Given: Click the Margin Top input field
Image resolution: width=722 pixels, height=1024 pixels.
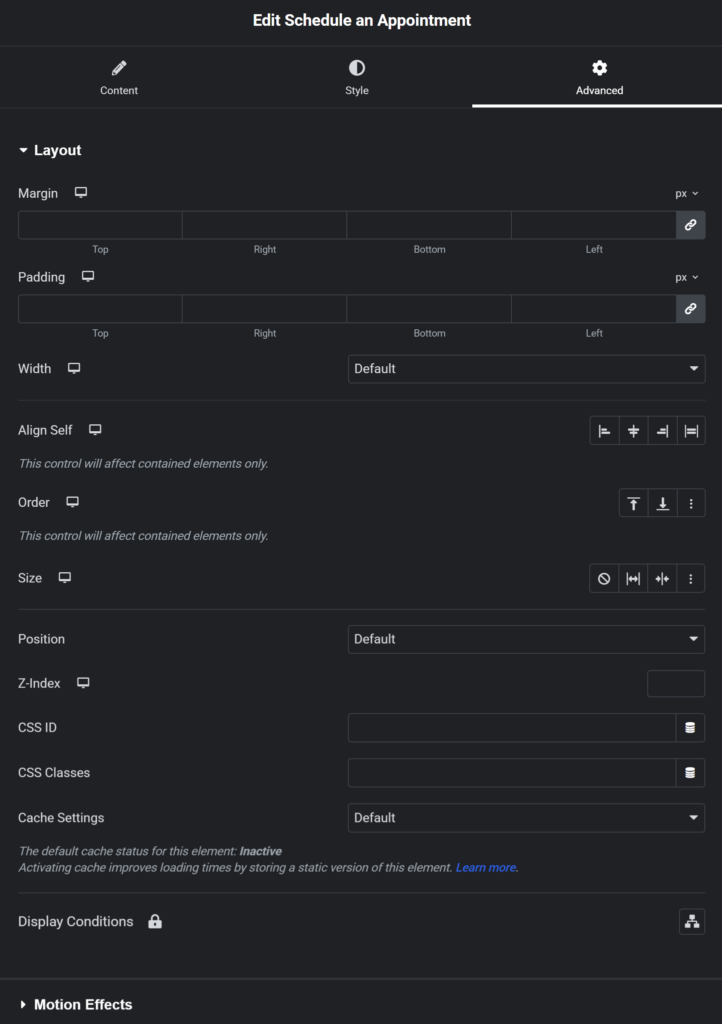Looking at the screenshot, I should (x=100, y=225).
